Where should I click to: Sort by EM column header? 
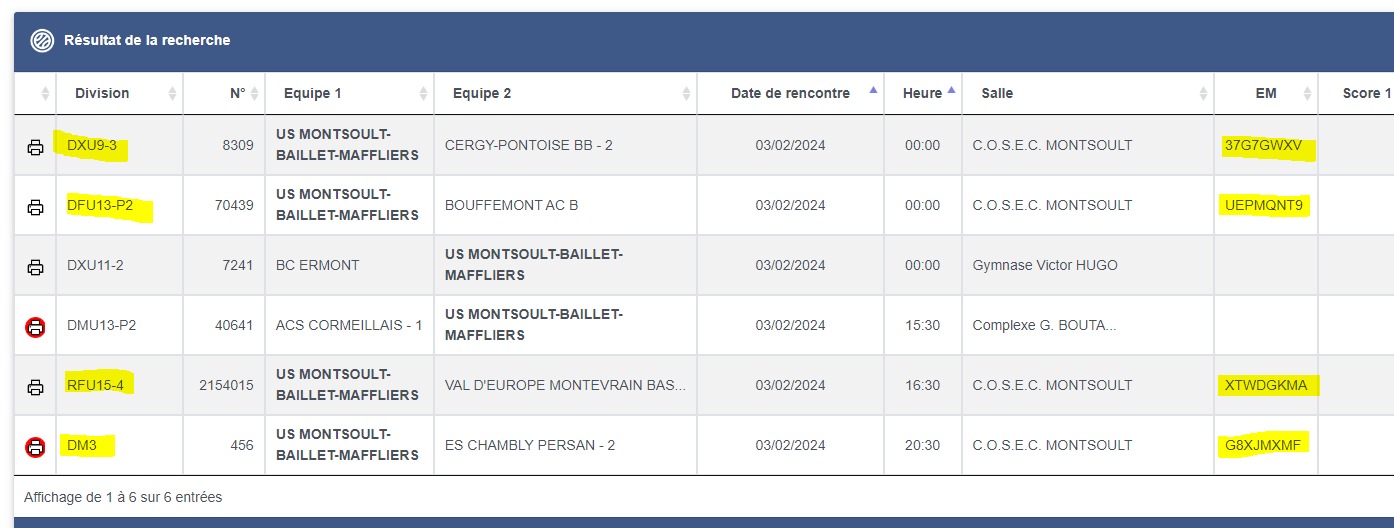(1266, 93)
